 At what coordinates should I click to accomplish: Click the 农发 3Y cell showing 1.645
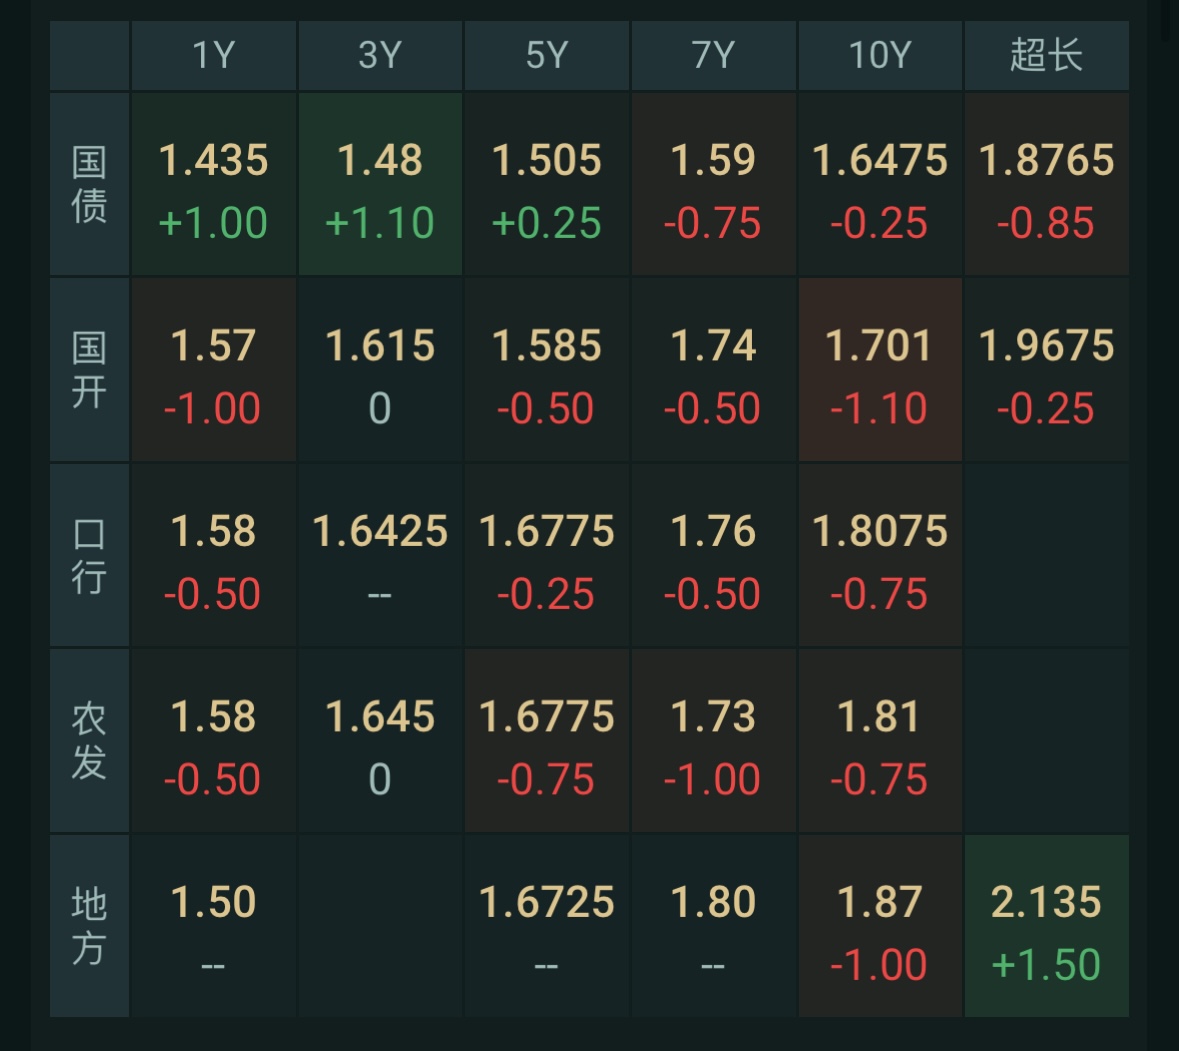[x=380, y=740]
